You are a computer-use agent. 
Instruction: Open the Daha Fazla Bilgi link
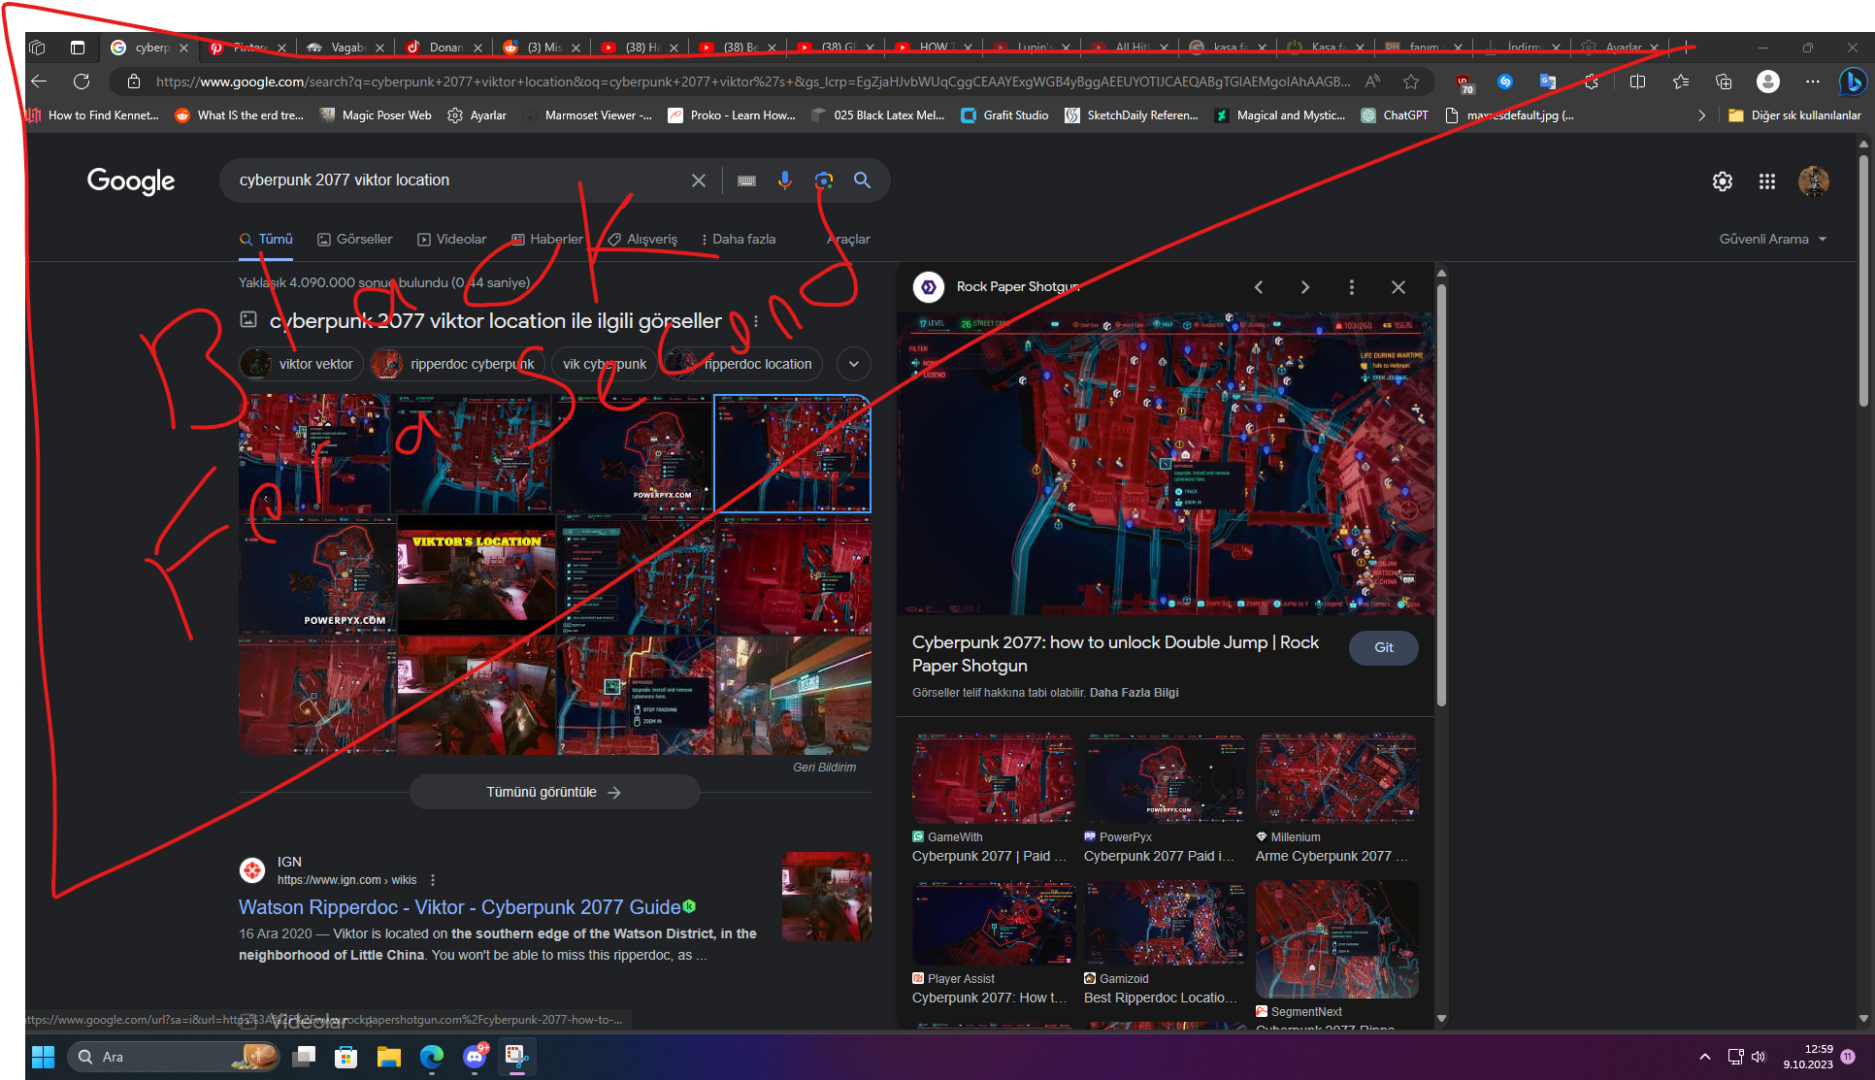pos(1134,692)
